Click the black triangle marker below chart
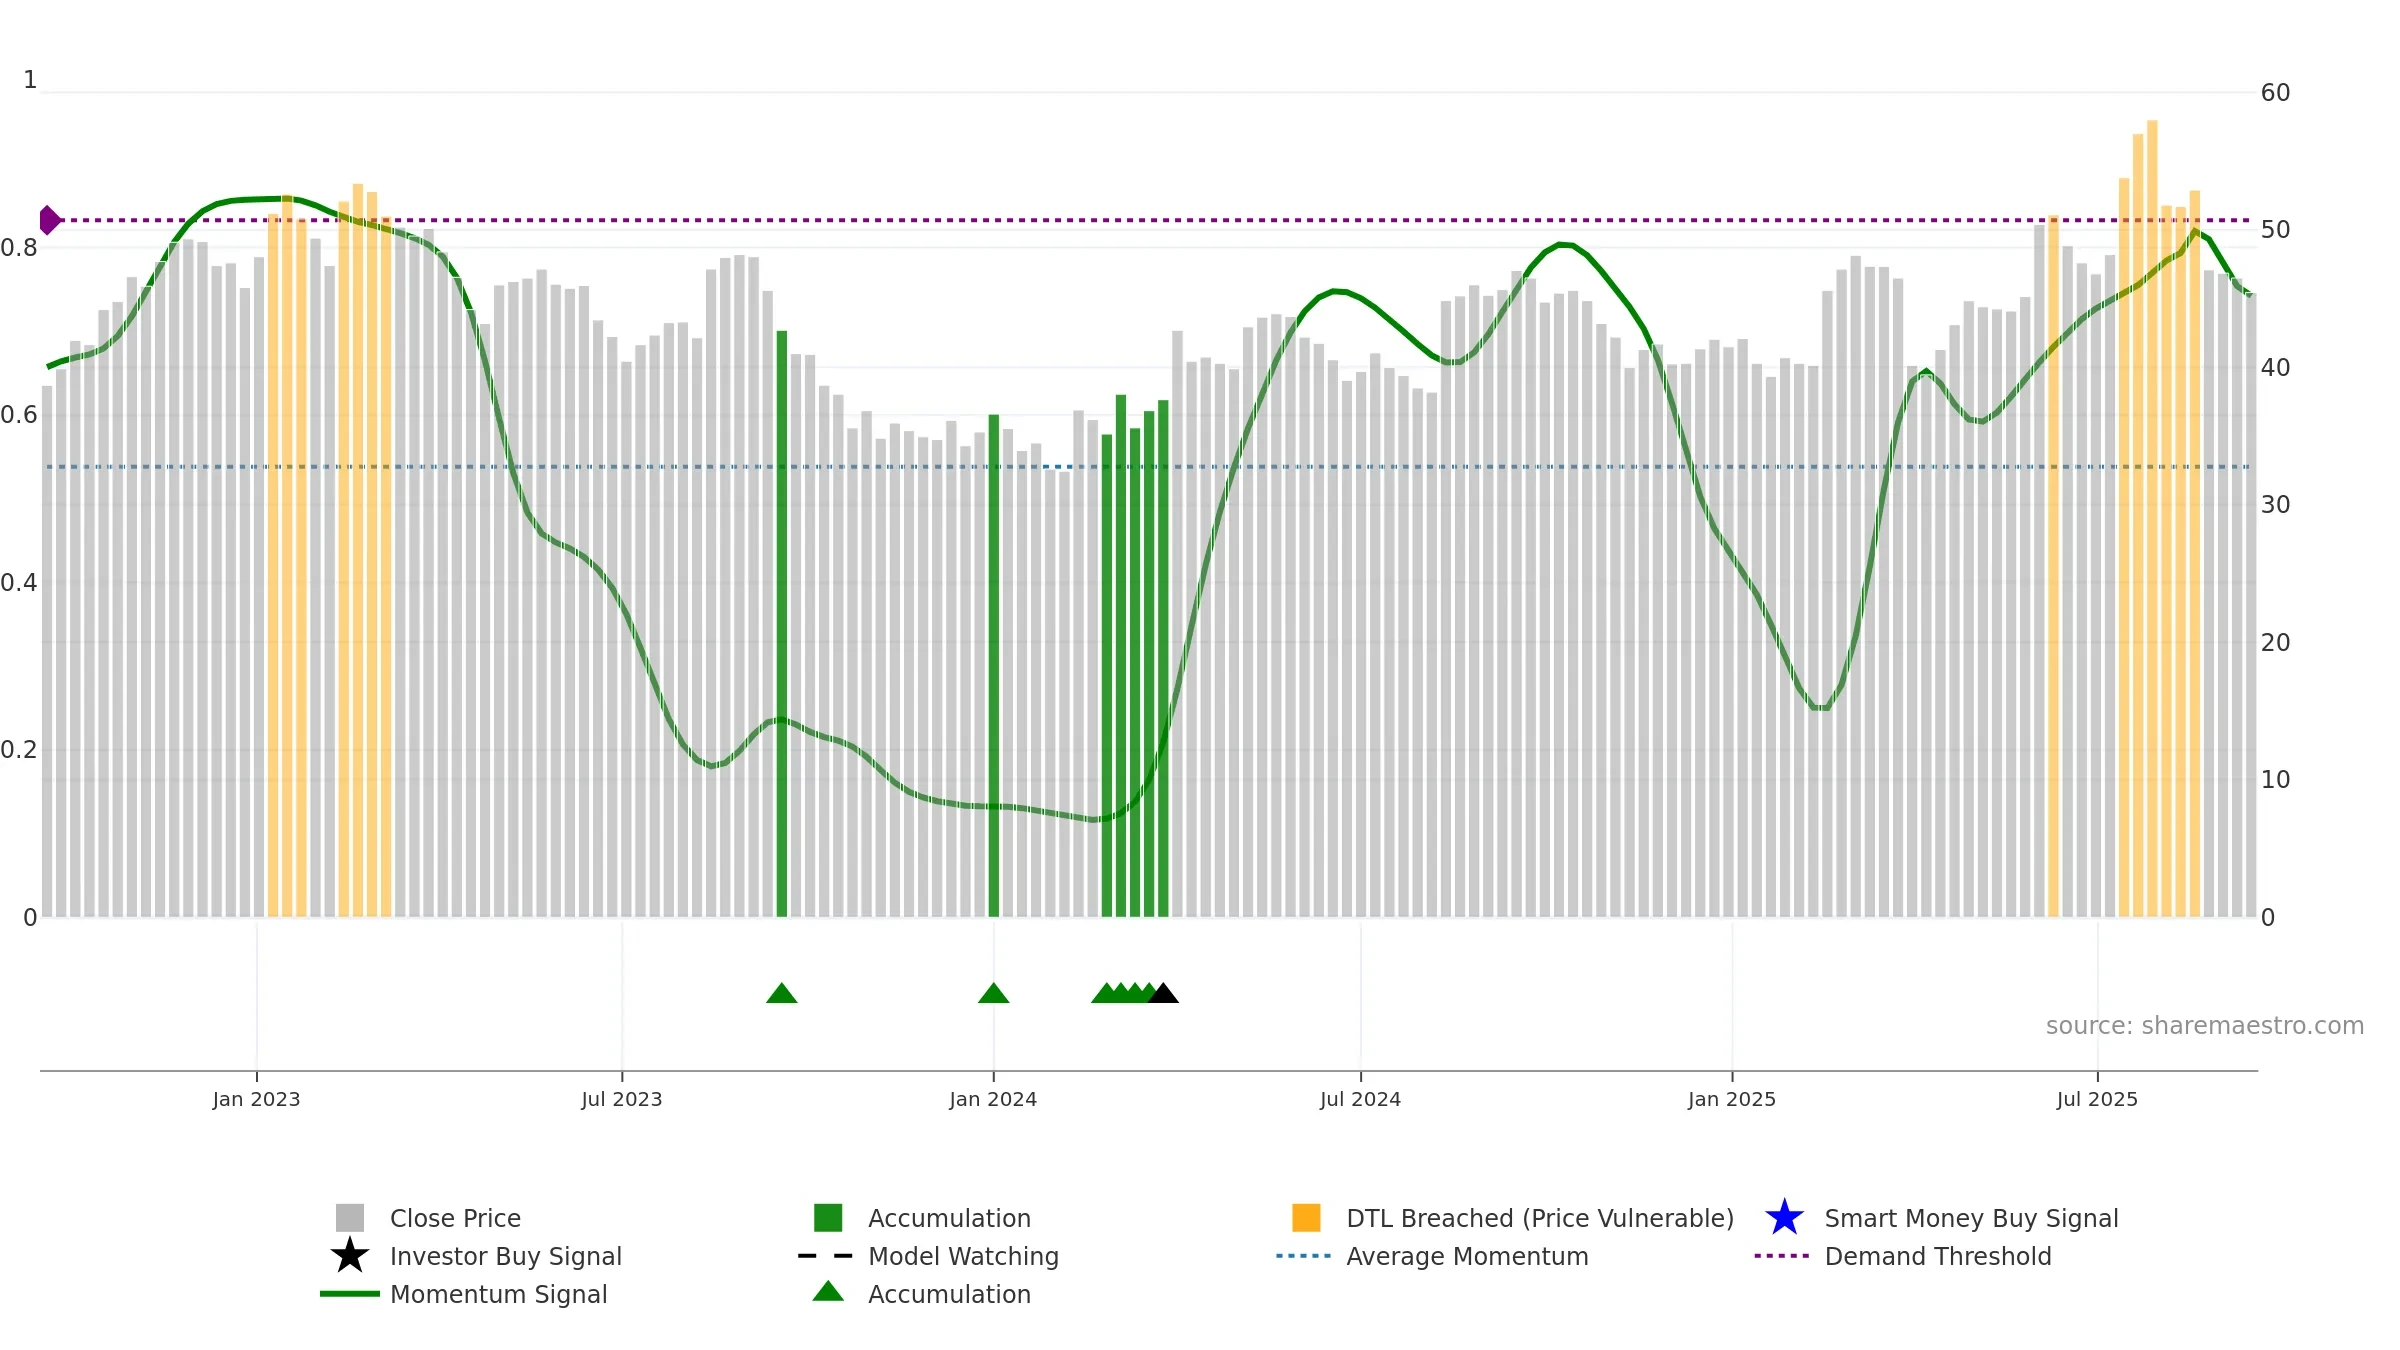Screen dimensions: 2400x1350 (x=1163, y=993)
